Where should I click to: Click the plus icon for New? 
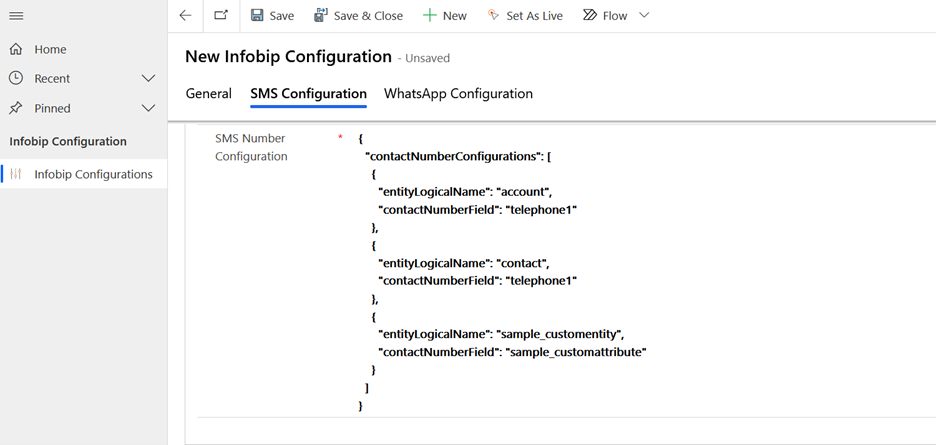click(x=429, y=16)
